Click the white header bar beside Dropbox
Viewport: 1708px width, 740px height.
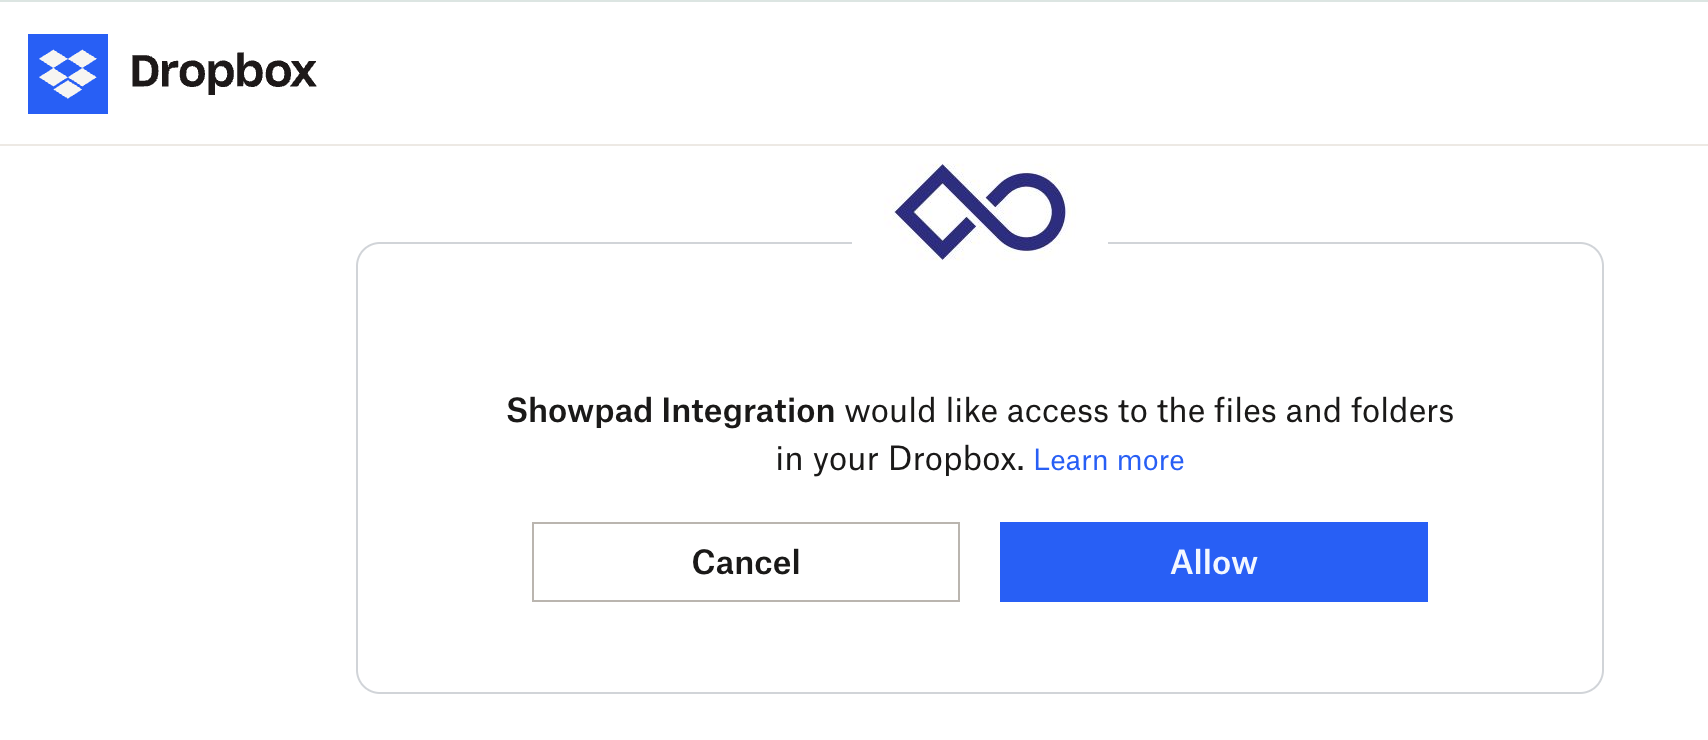(1000, 74)
